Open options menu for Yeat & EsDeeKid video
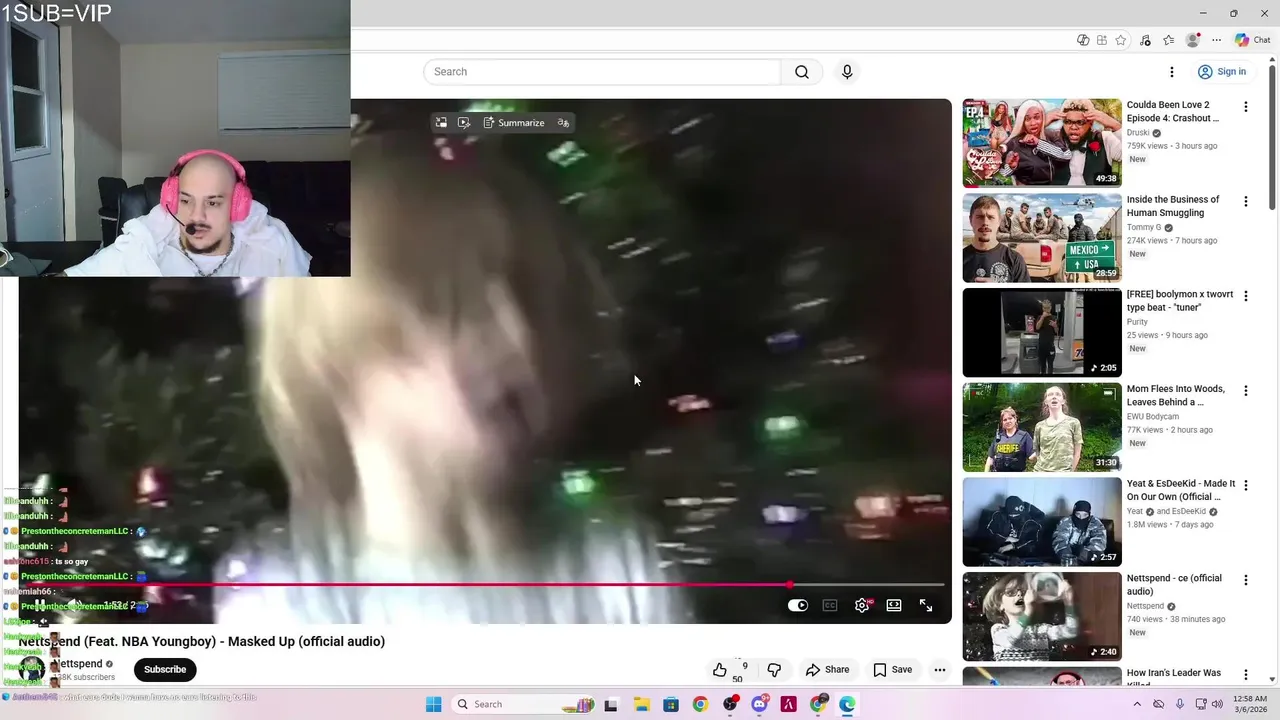1280x720 pixels. (1246, 486)
